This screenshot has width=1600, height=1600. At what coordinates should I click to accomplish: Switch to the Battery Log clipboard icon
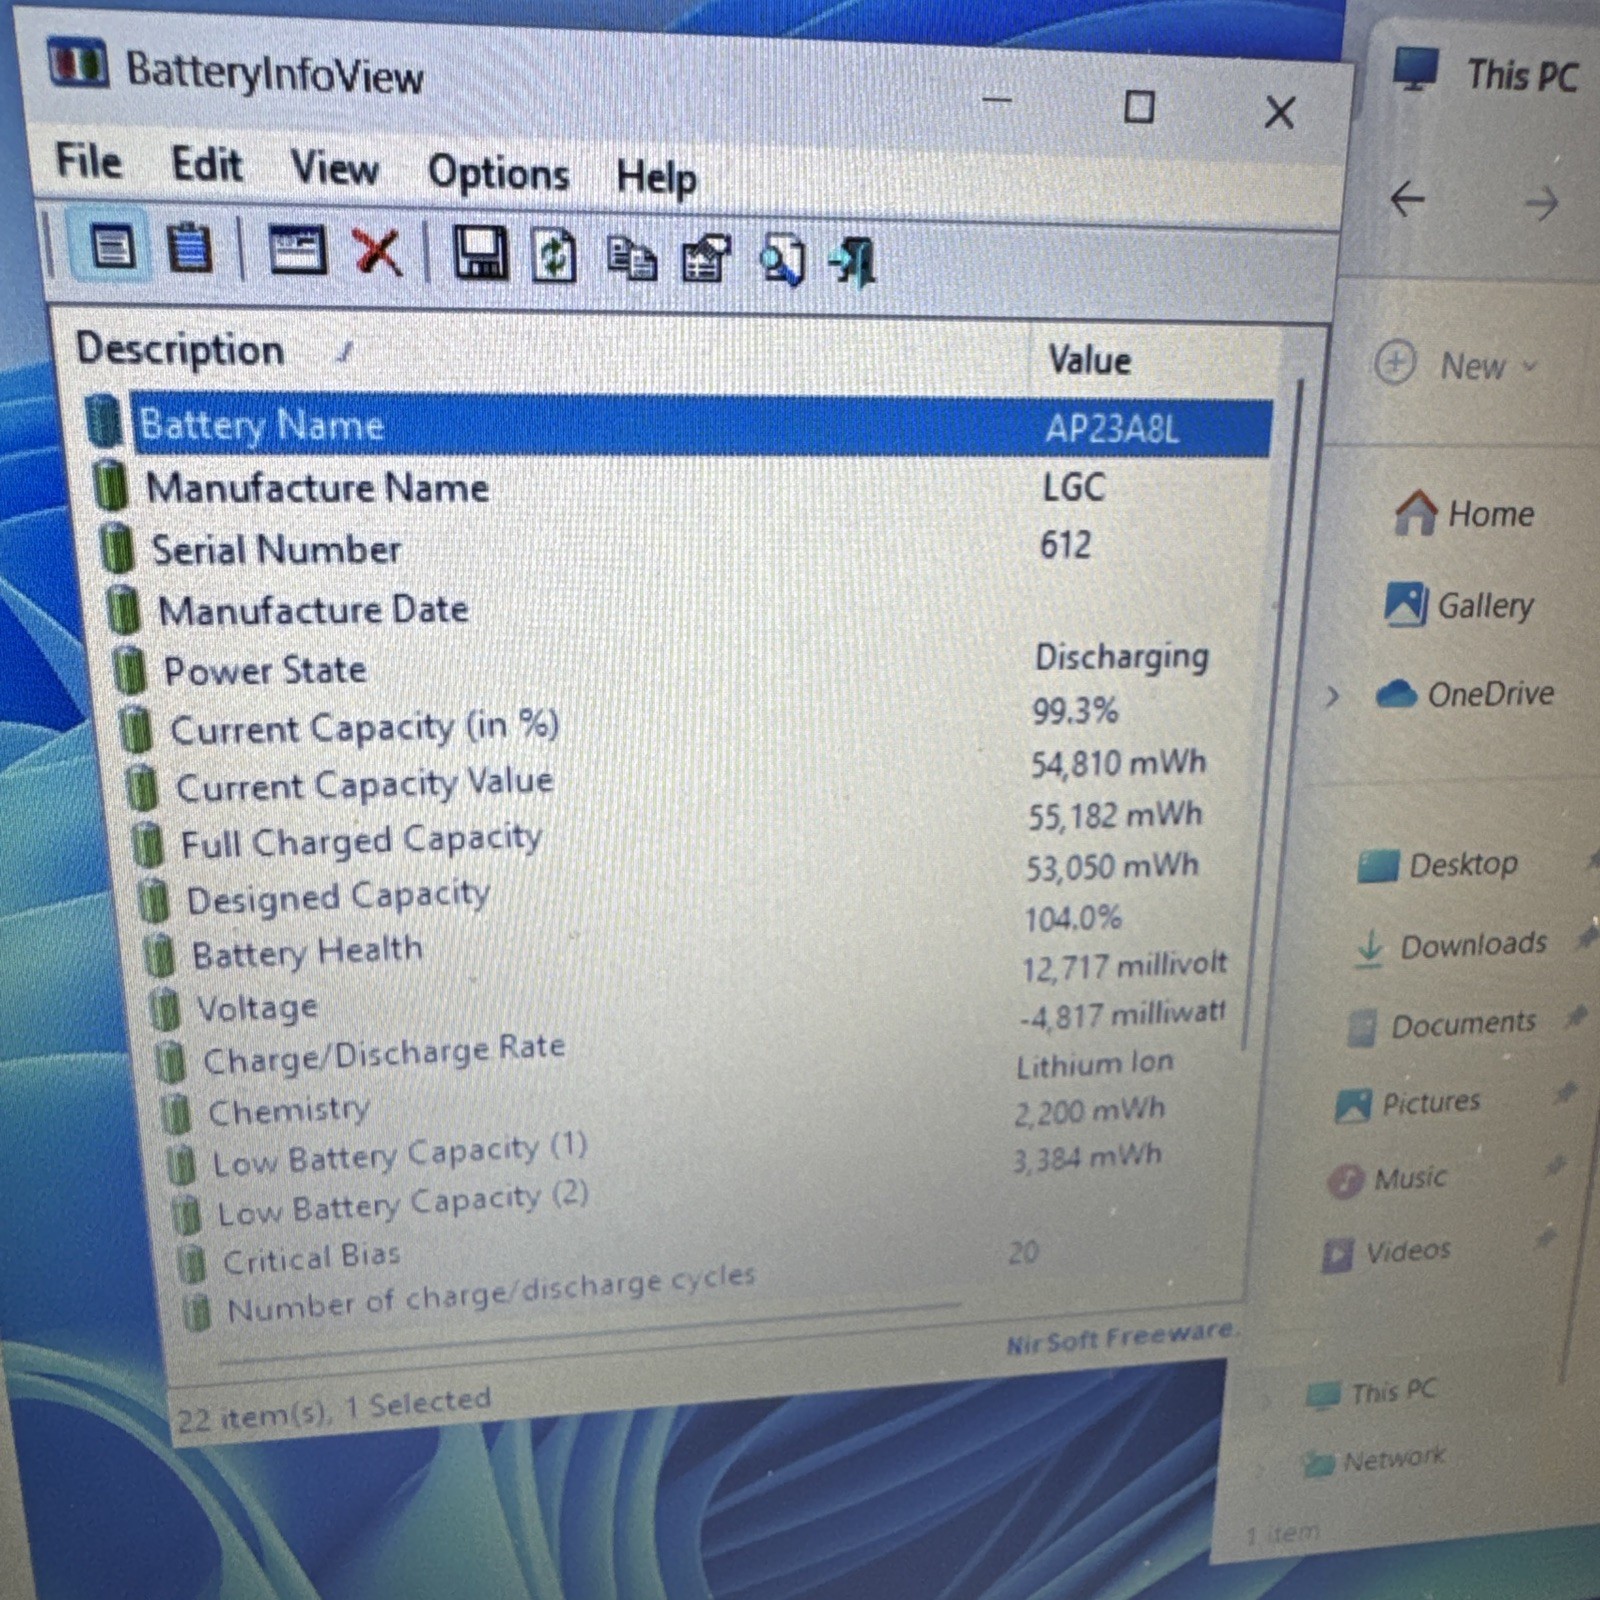point(189,248)
